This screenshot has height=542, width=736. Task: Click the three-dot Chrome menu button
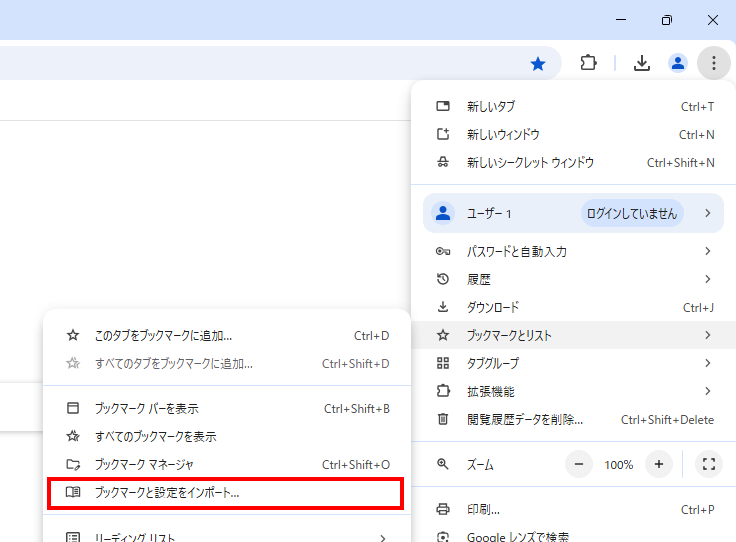click(713, 63)
